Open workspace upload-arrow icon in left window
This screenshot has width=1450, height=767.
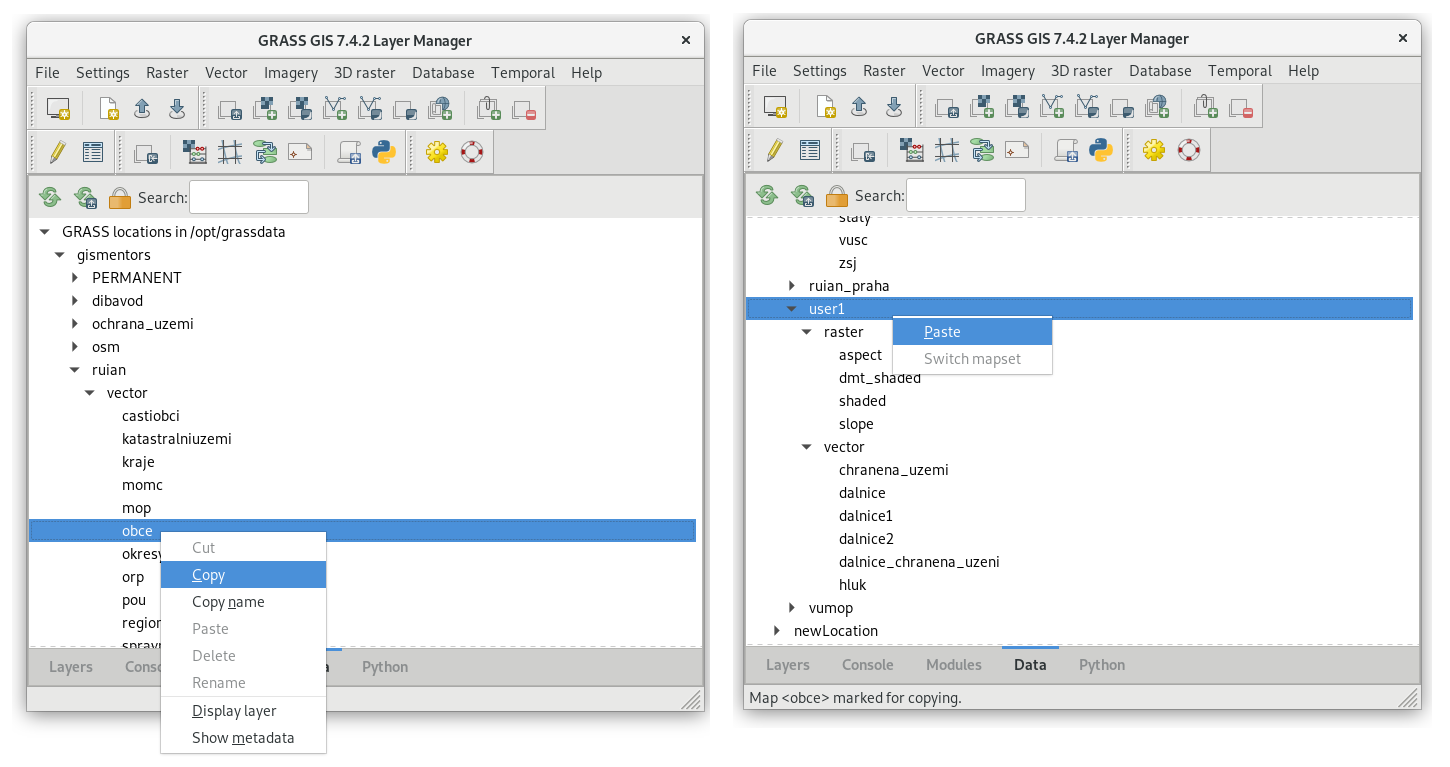pos(142,108)
